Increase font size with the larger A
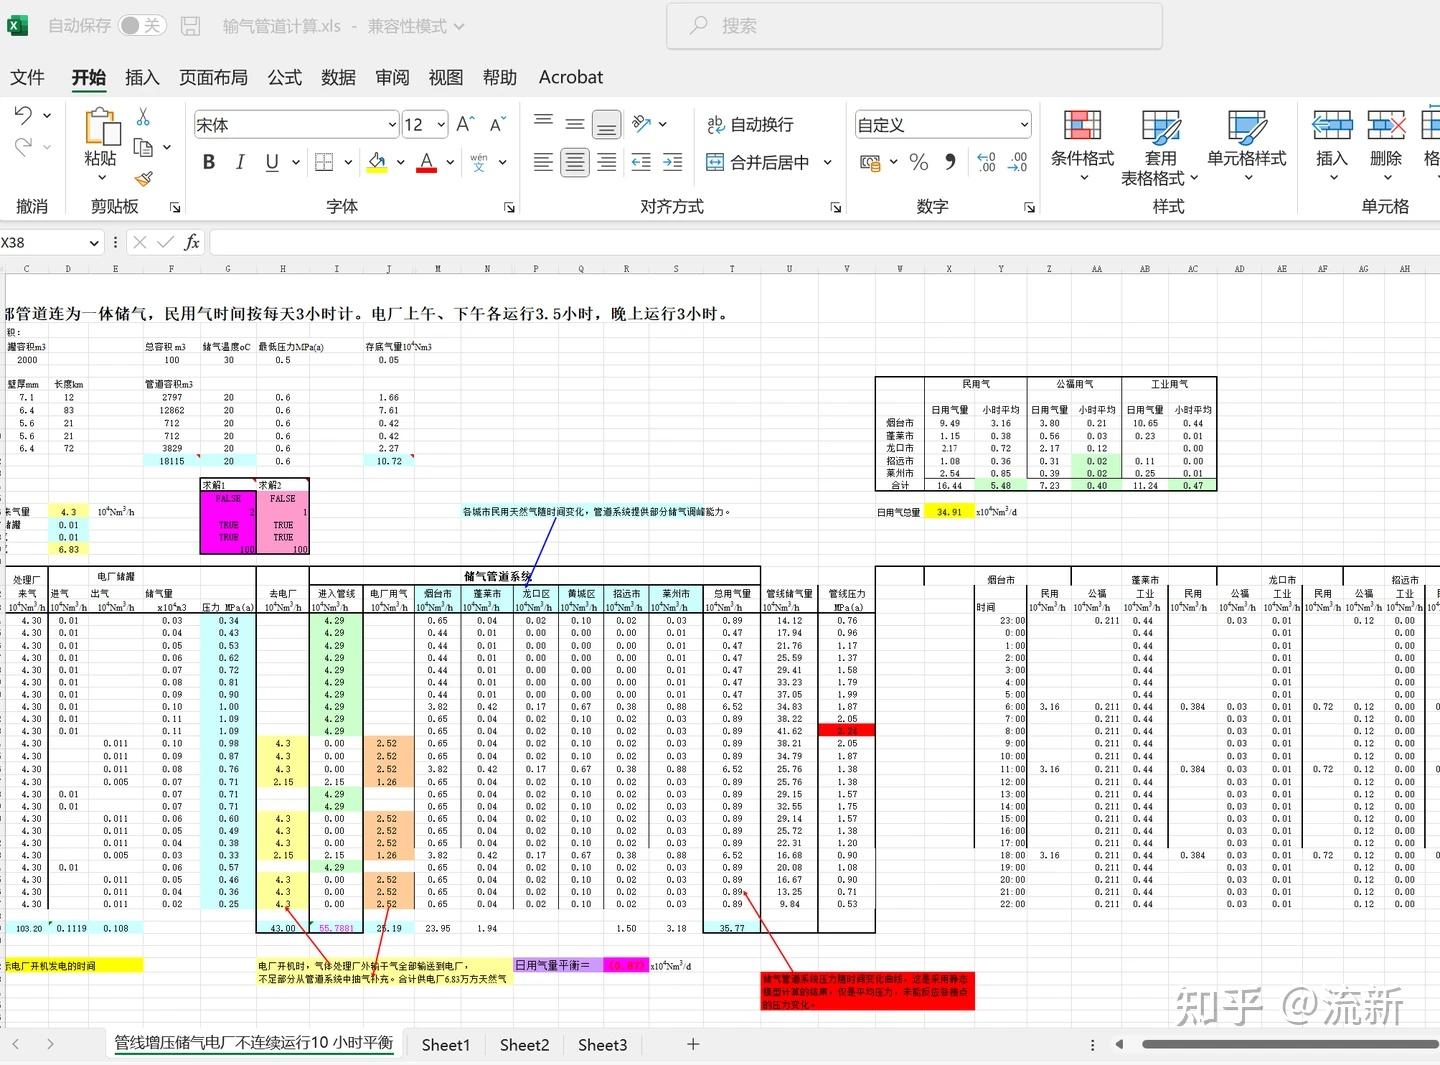This screenshot has height=1065, width=1440. [x=465, y=124]
